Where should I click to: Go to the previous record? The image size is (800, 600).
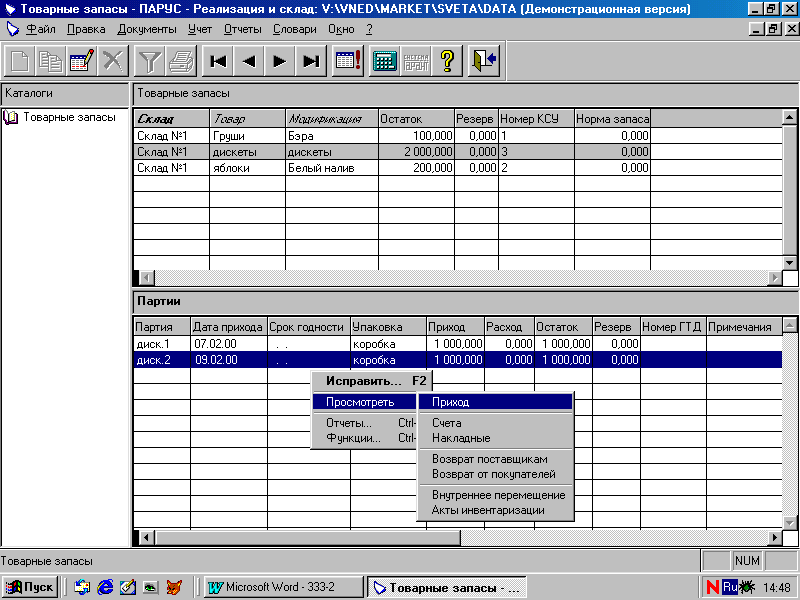(x=249, y=61)
